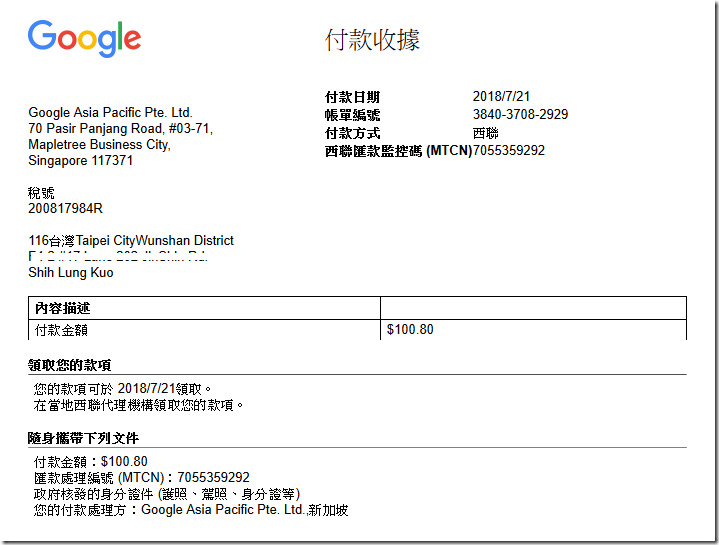Click the 隨身攜帶下列文件 section heading

click(83, 438)
